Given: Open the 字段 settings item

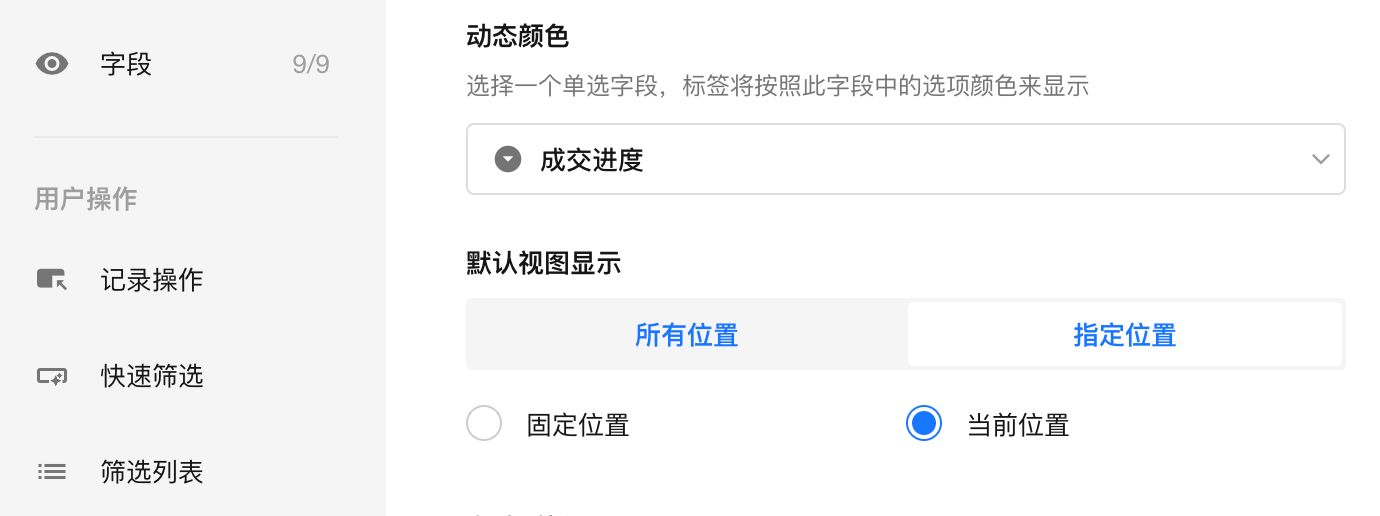Looking at the screenshot, I should click(x=126, y=65).
